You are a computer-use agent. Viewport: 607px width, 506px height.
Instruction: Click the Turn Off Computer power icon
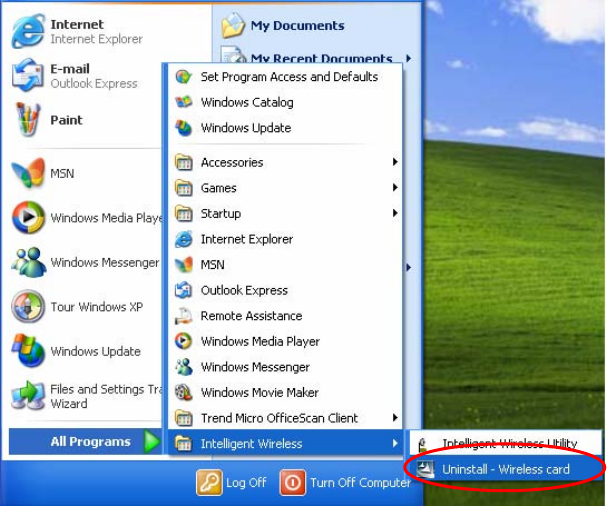click(293, 482)
